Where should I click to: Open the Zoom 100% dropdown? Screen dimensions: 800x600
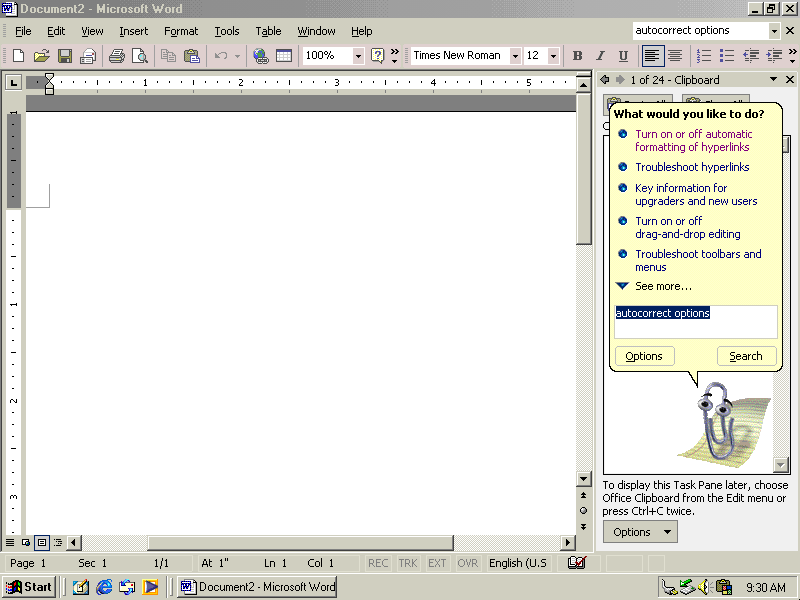[358, 56]
